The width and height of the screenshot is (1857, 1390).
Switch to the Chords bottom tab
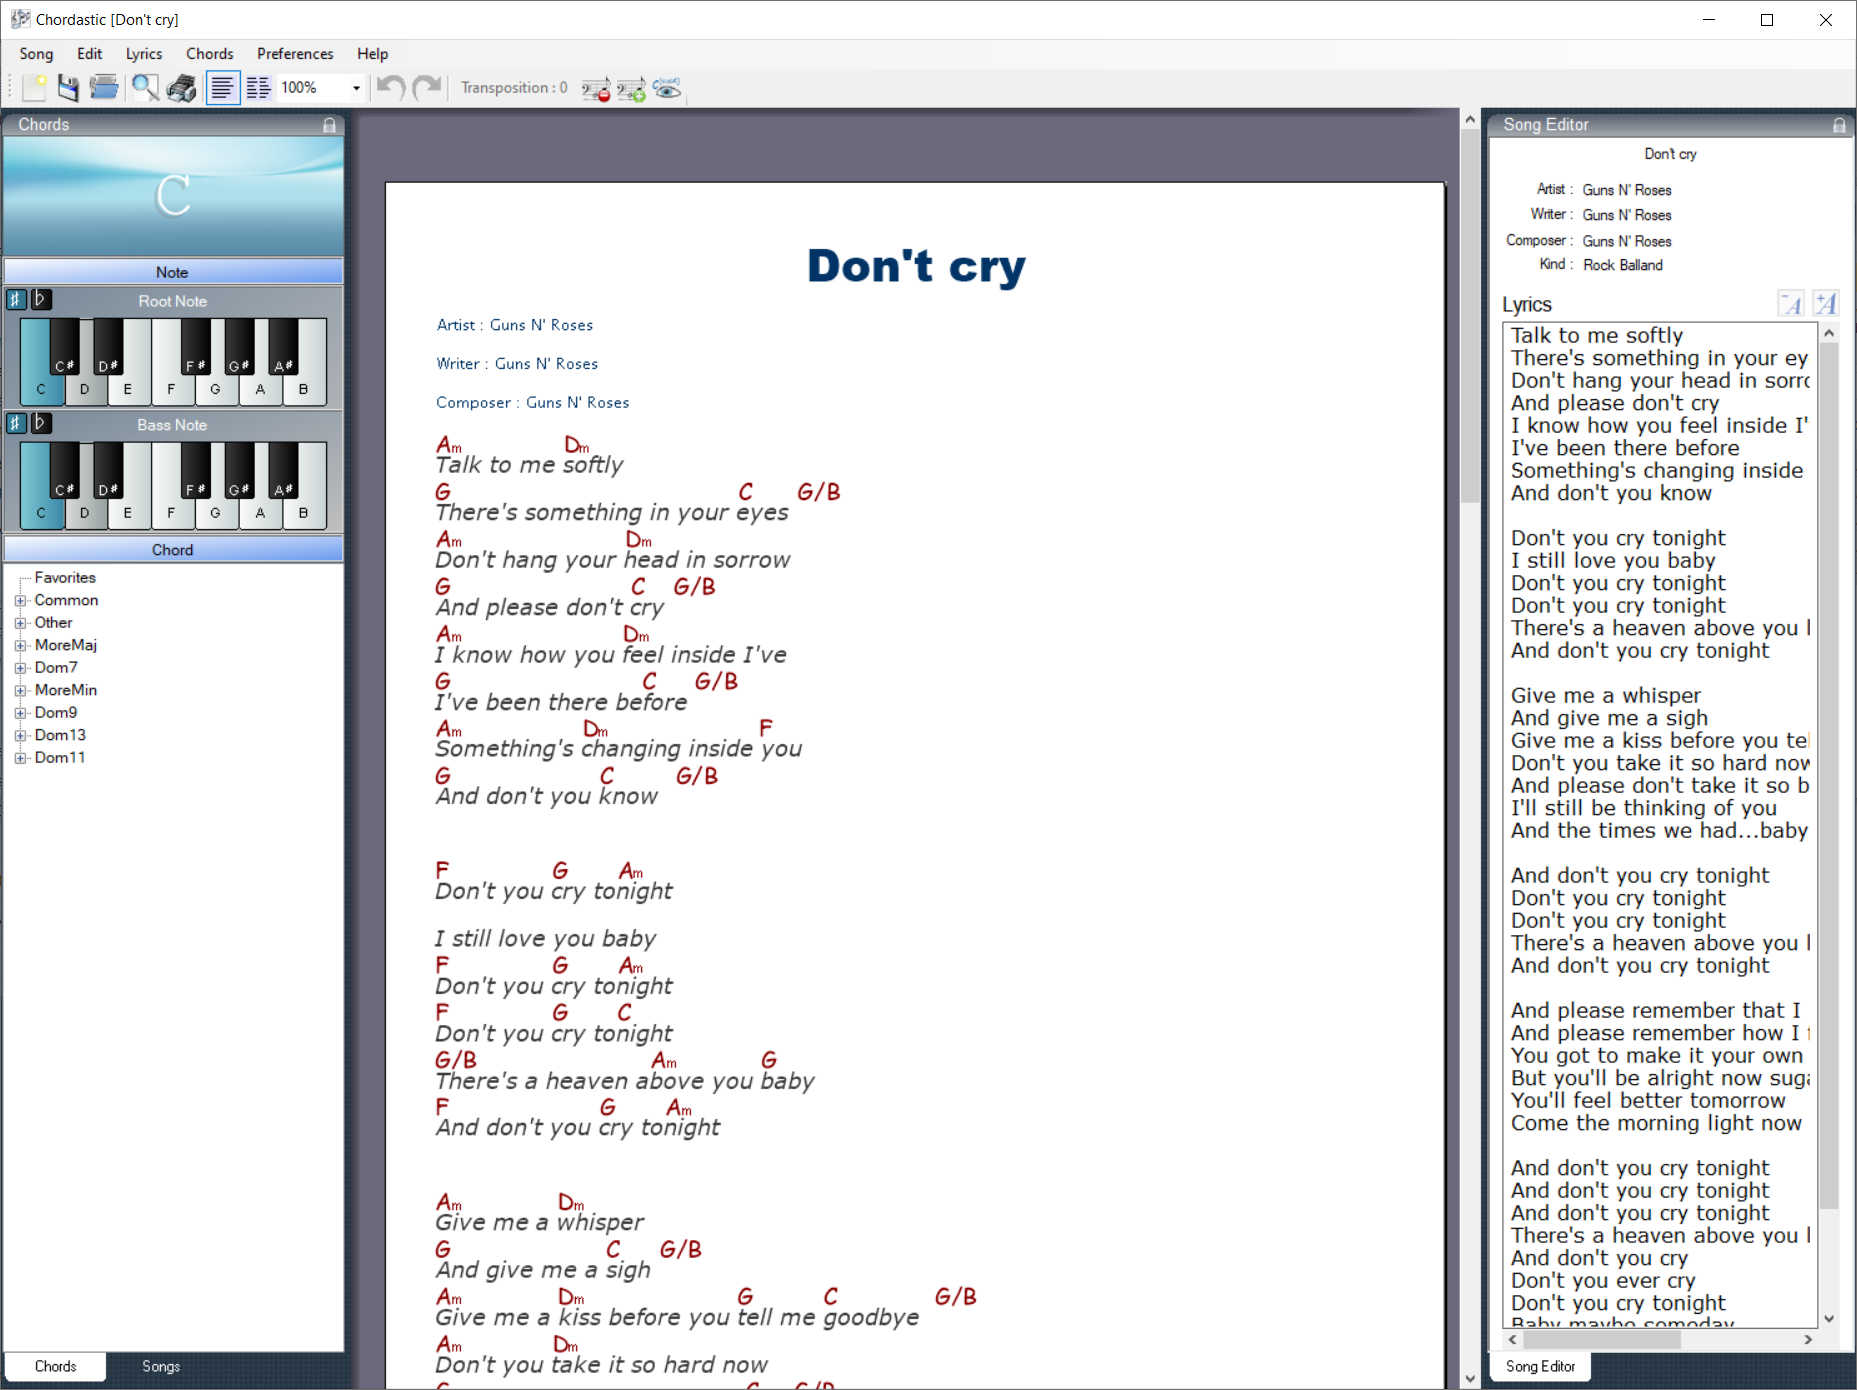56,1367
